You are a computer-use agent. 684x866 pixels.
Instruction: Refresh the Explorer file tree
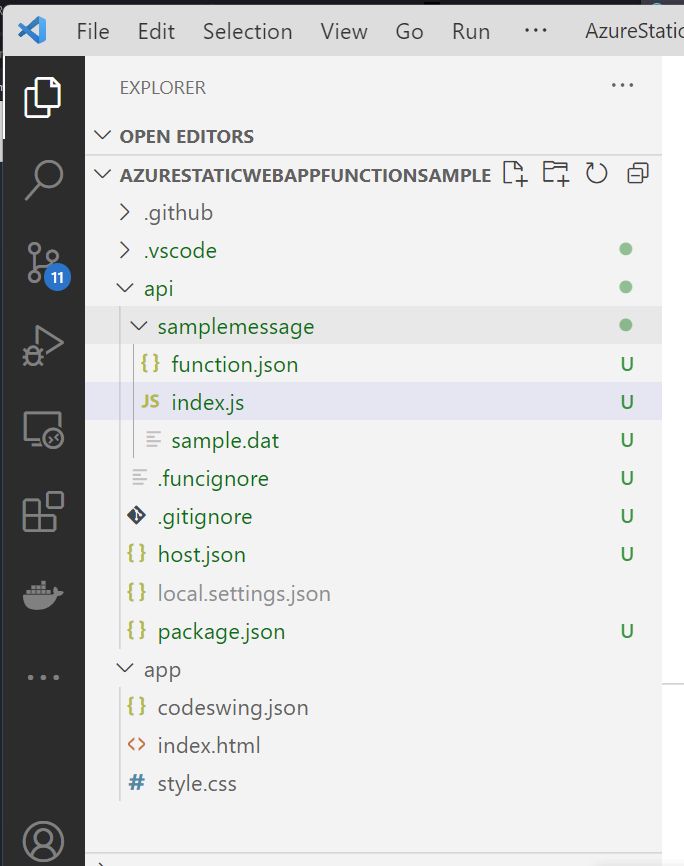(x=597, y=173)
